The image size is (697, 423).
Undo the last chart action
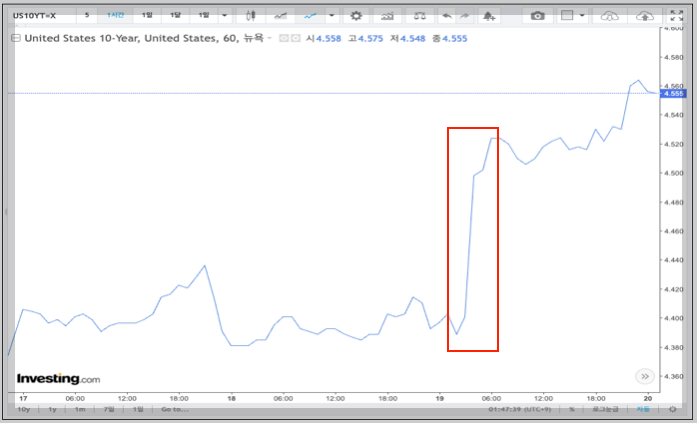coord(447,16)
